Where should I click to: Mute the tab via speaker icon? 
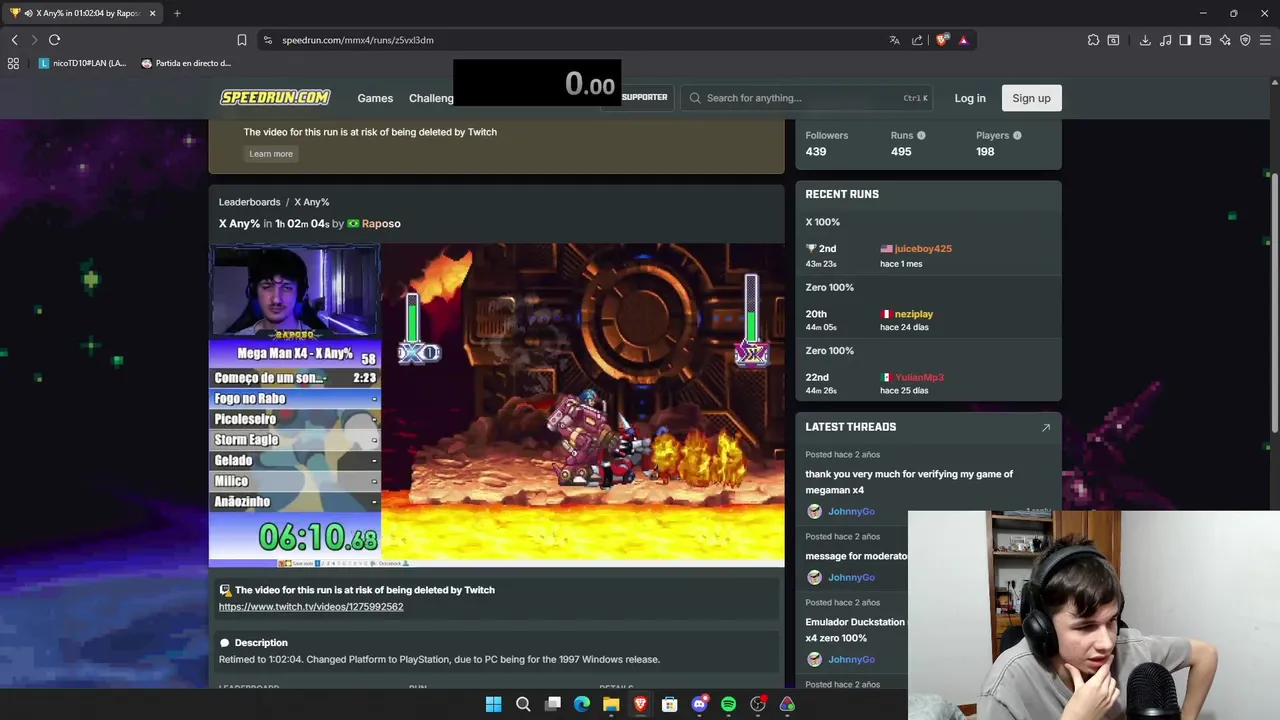click(x=27, y=13)
